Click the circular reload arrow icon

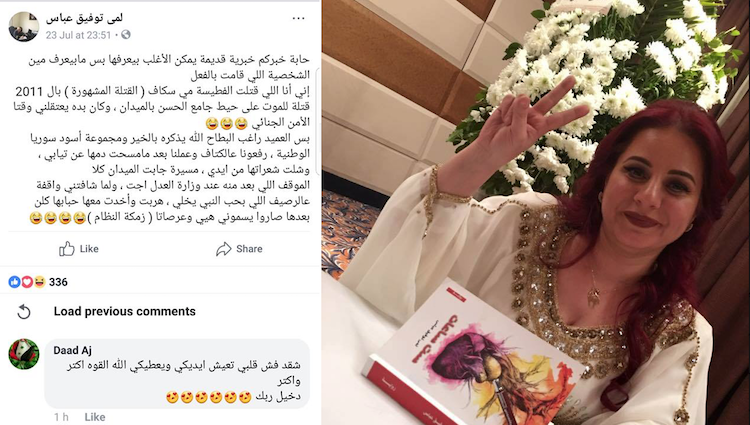point(23,312)
